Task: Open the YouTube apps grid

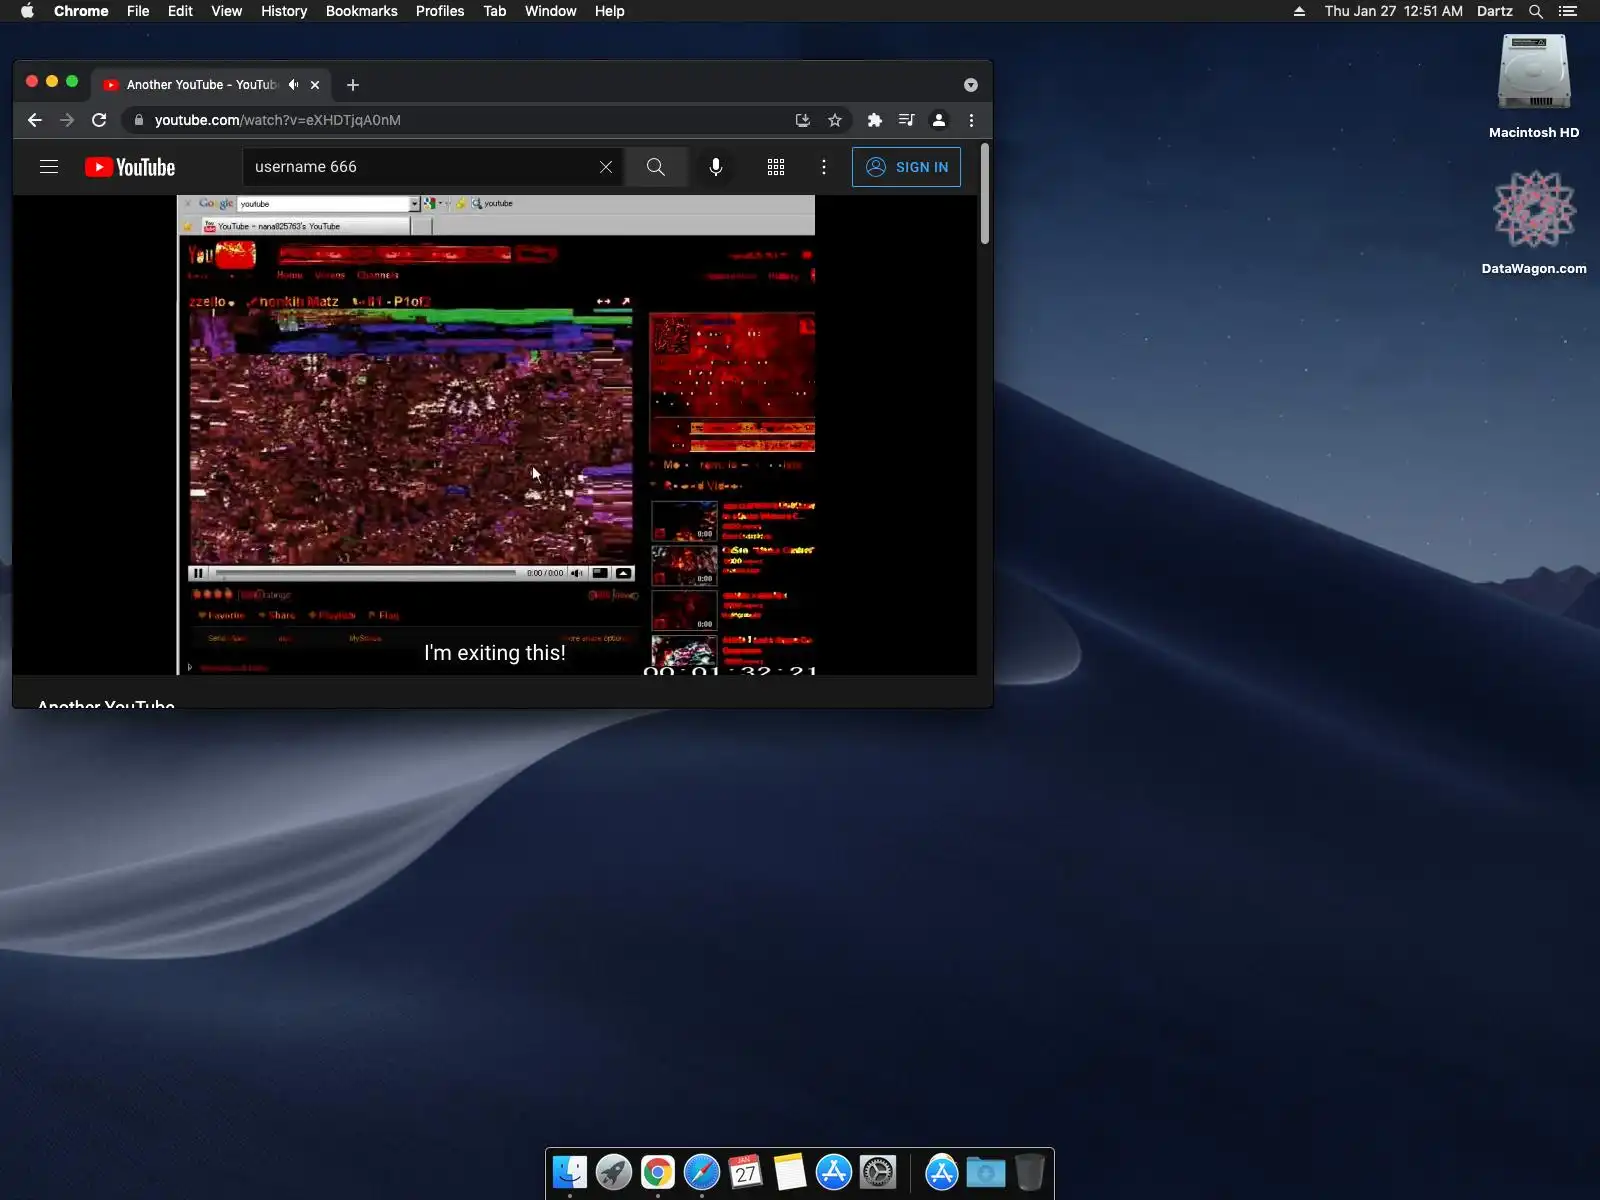Action: tap(776, 167)
